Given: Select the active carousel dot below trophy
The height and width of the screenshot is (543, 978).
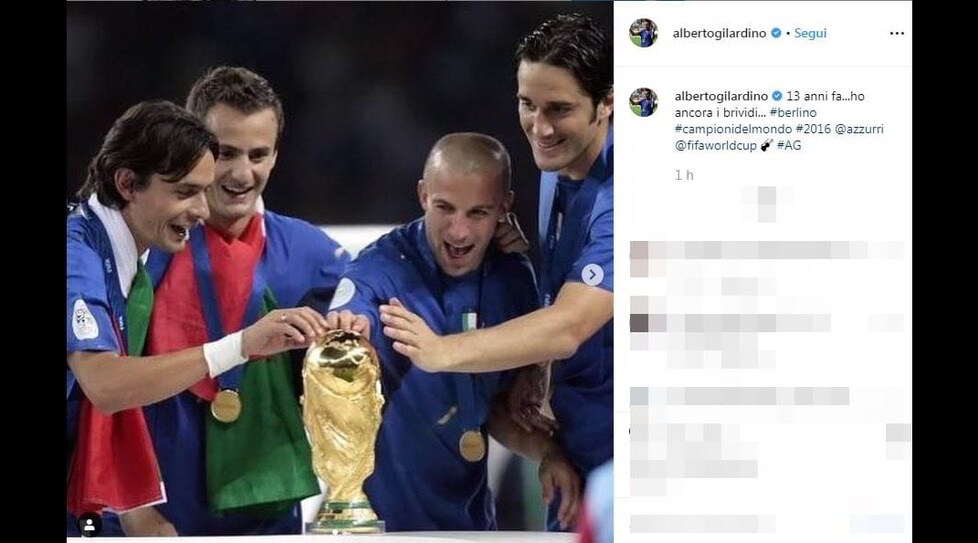Looking at the screenshot, I should (x=336, y=532).
